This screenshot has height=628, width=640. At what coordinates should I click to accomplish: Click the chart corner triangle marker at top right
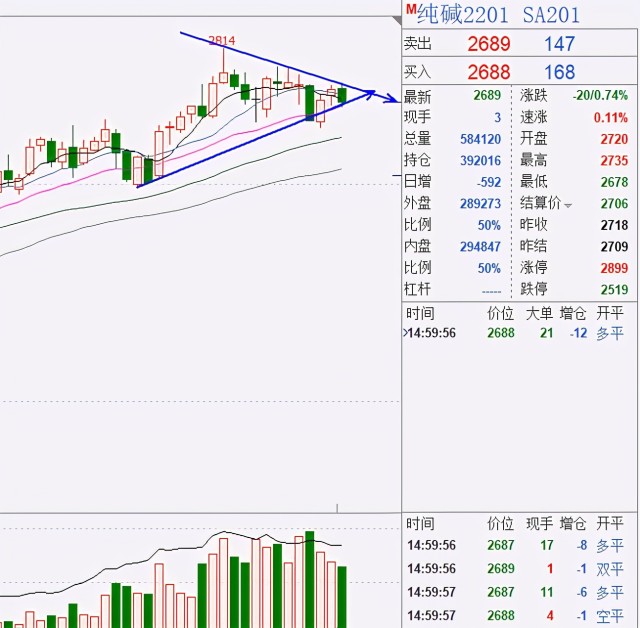[x=397, y=21]
